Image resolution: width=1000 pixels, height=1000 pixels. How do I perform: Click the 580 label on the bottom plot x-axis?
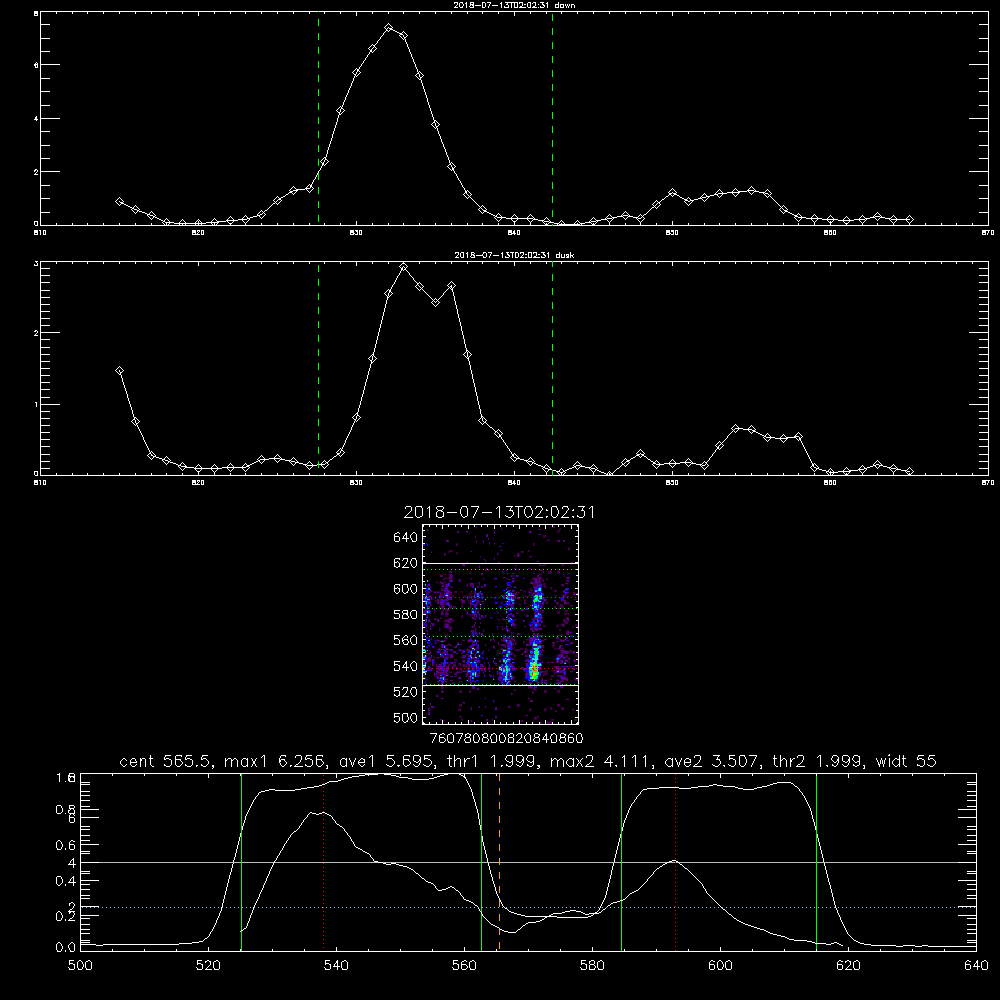pos(592,966)
